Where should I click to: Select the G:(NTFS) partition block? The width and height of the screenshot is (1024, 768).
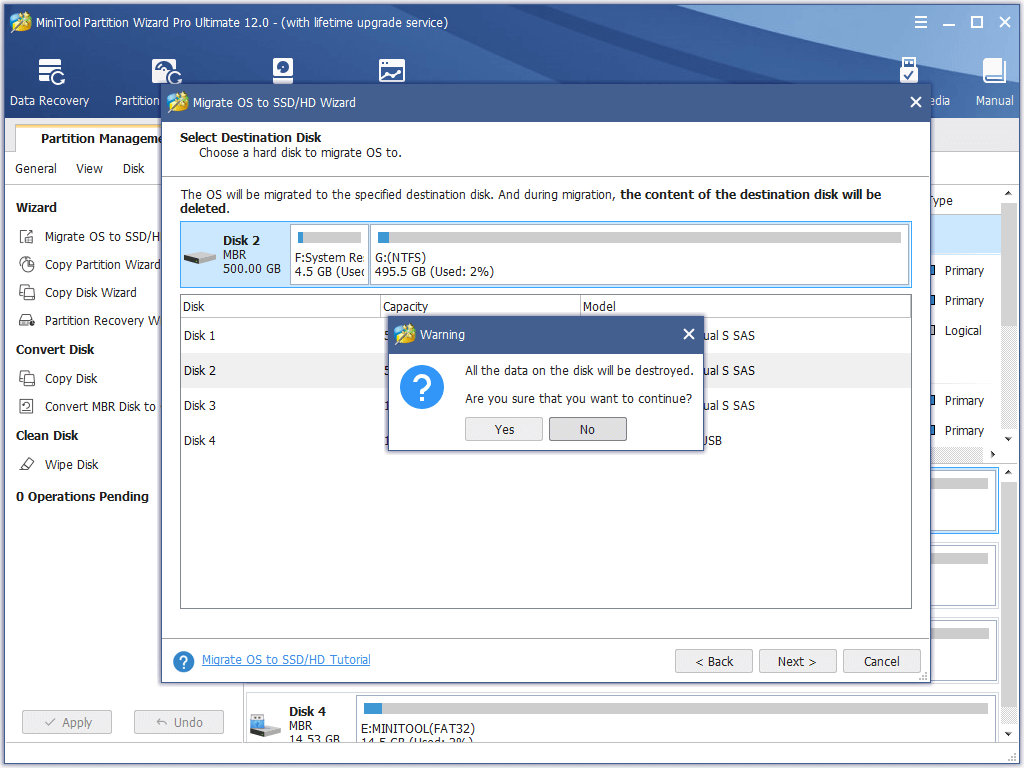coord(639,254)
